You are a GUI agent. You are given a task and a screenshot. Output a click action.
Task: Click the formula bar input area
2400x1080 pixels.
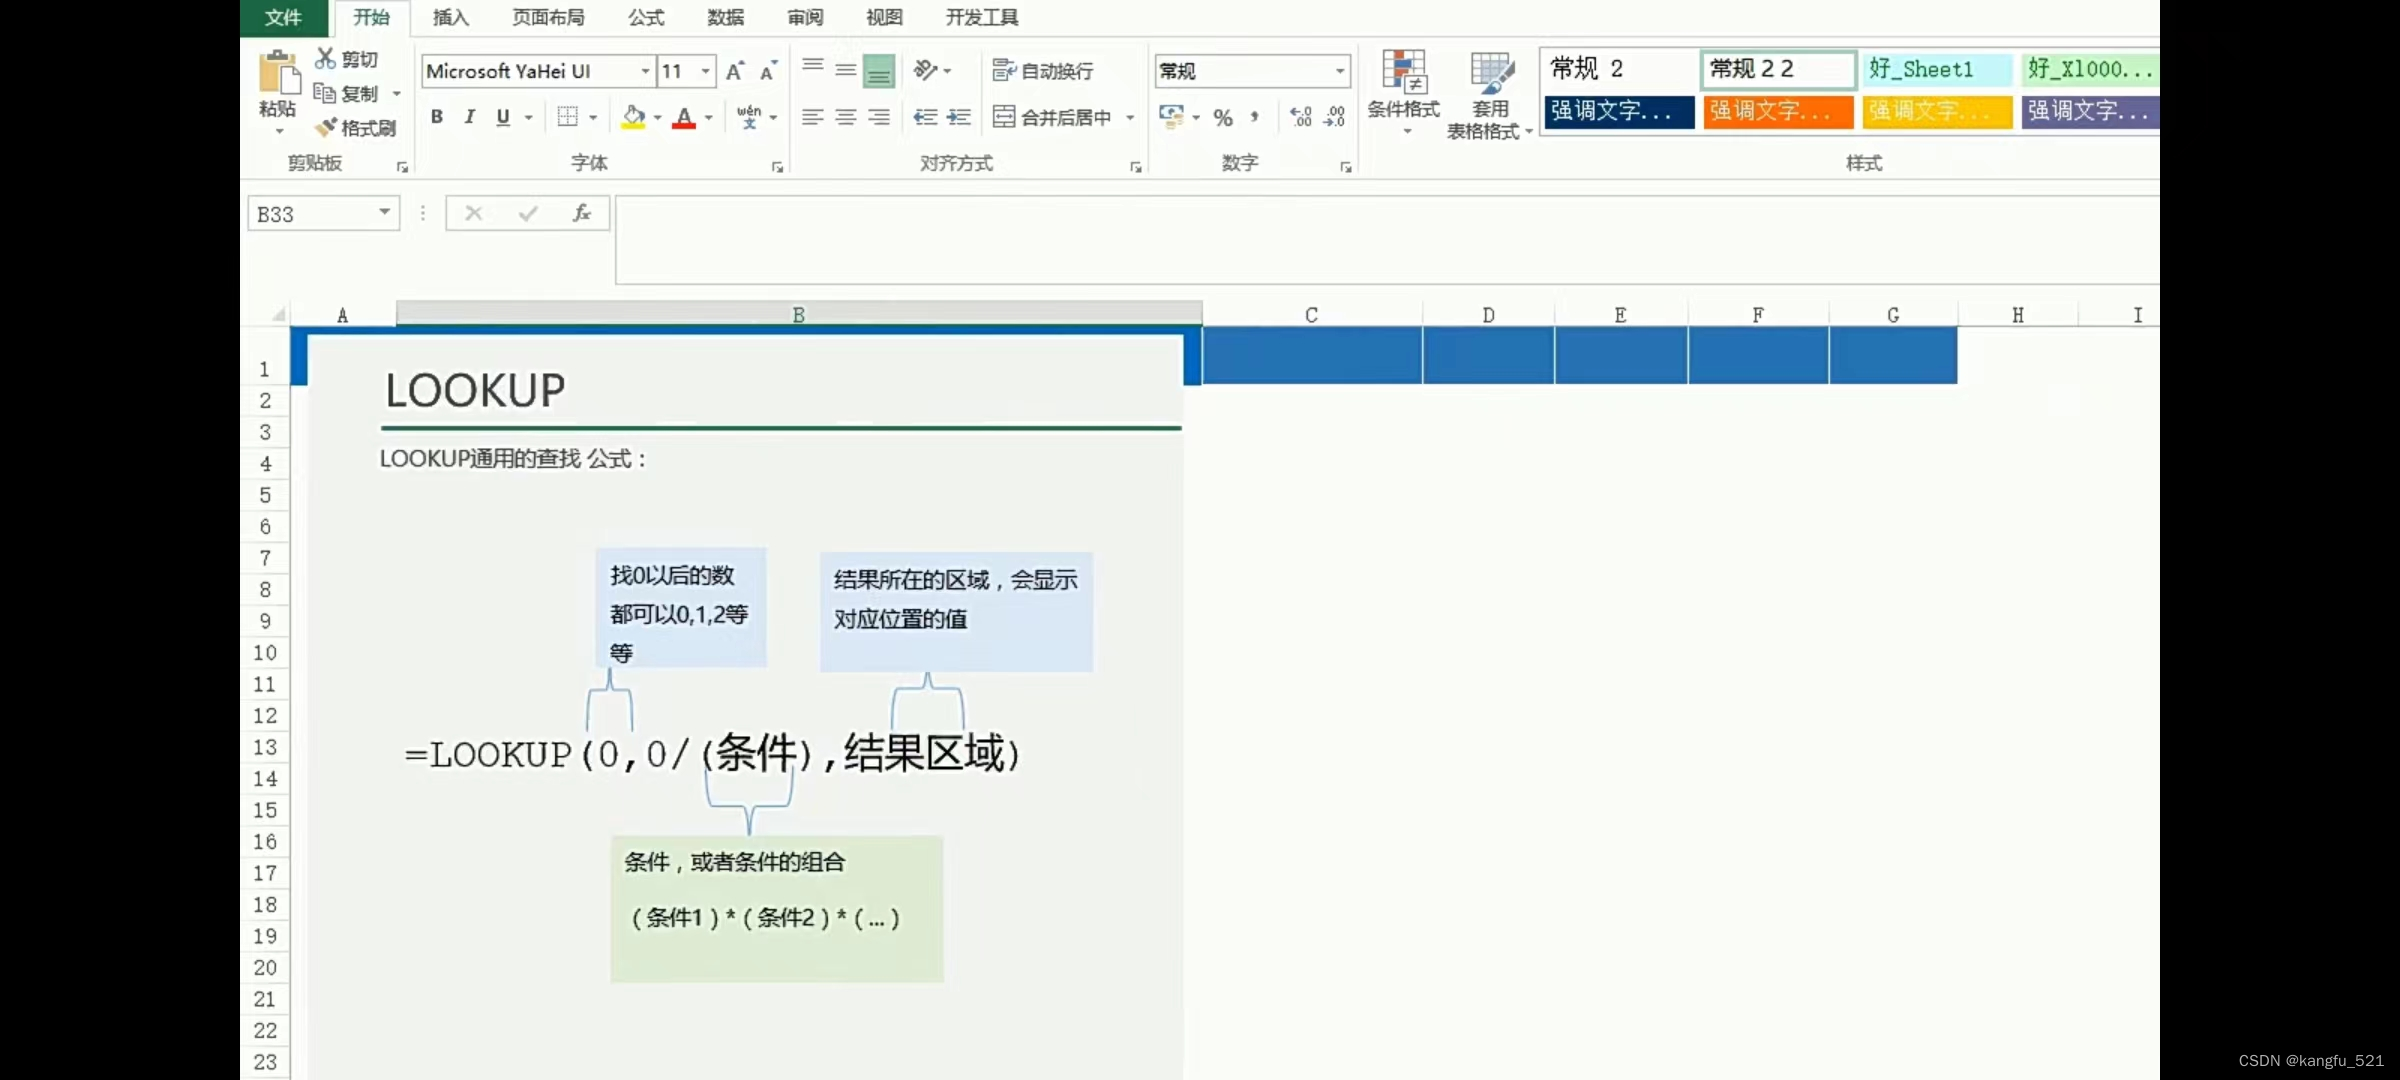click(1387, 240)
